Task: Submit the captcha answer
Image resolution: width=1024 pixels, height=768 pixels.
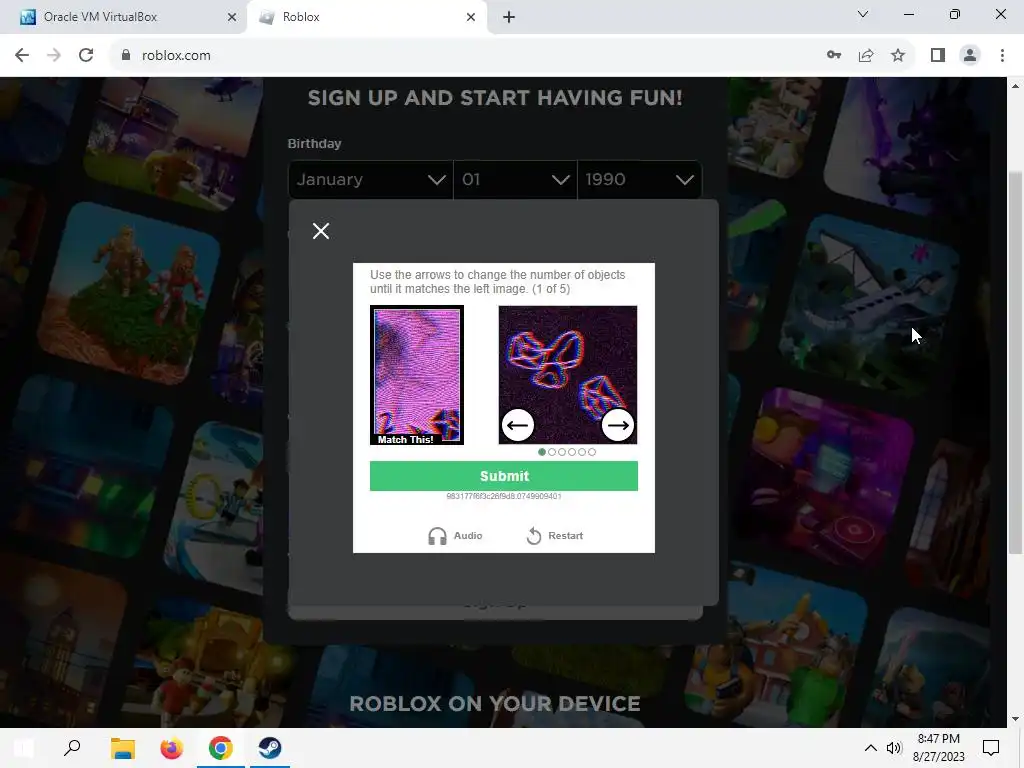Action: tap(504, 476)
